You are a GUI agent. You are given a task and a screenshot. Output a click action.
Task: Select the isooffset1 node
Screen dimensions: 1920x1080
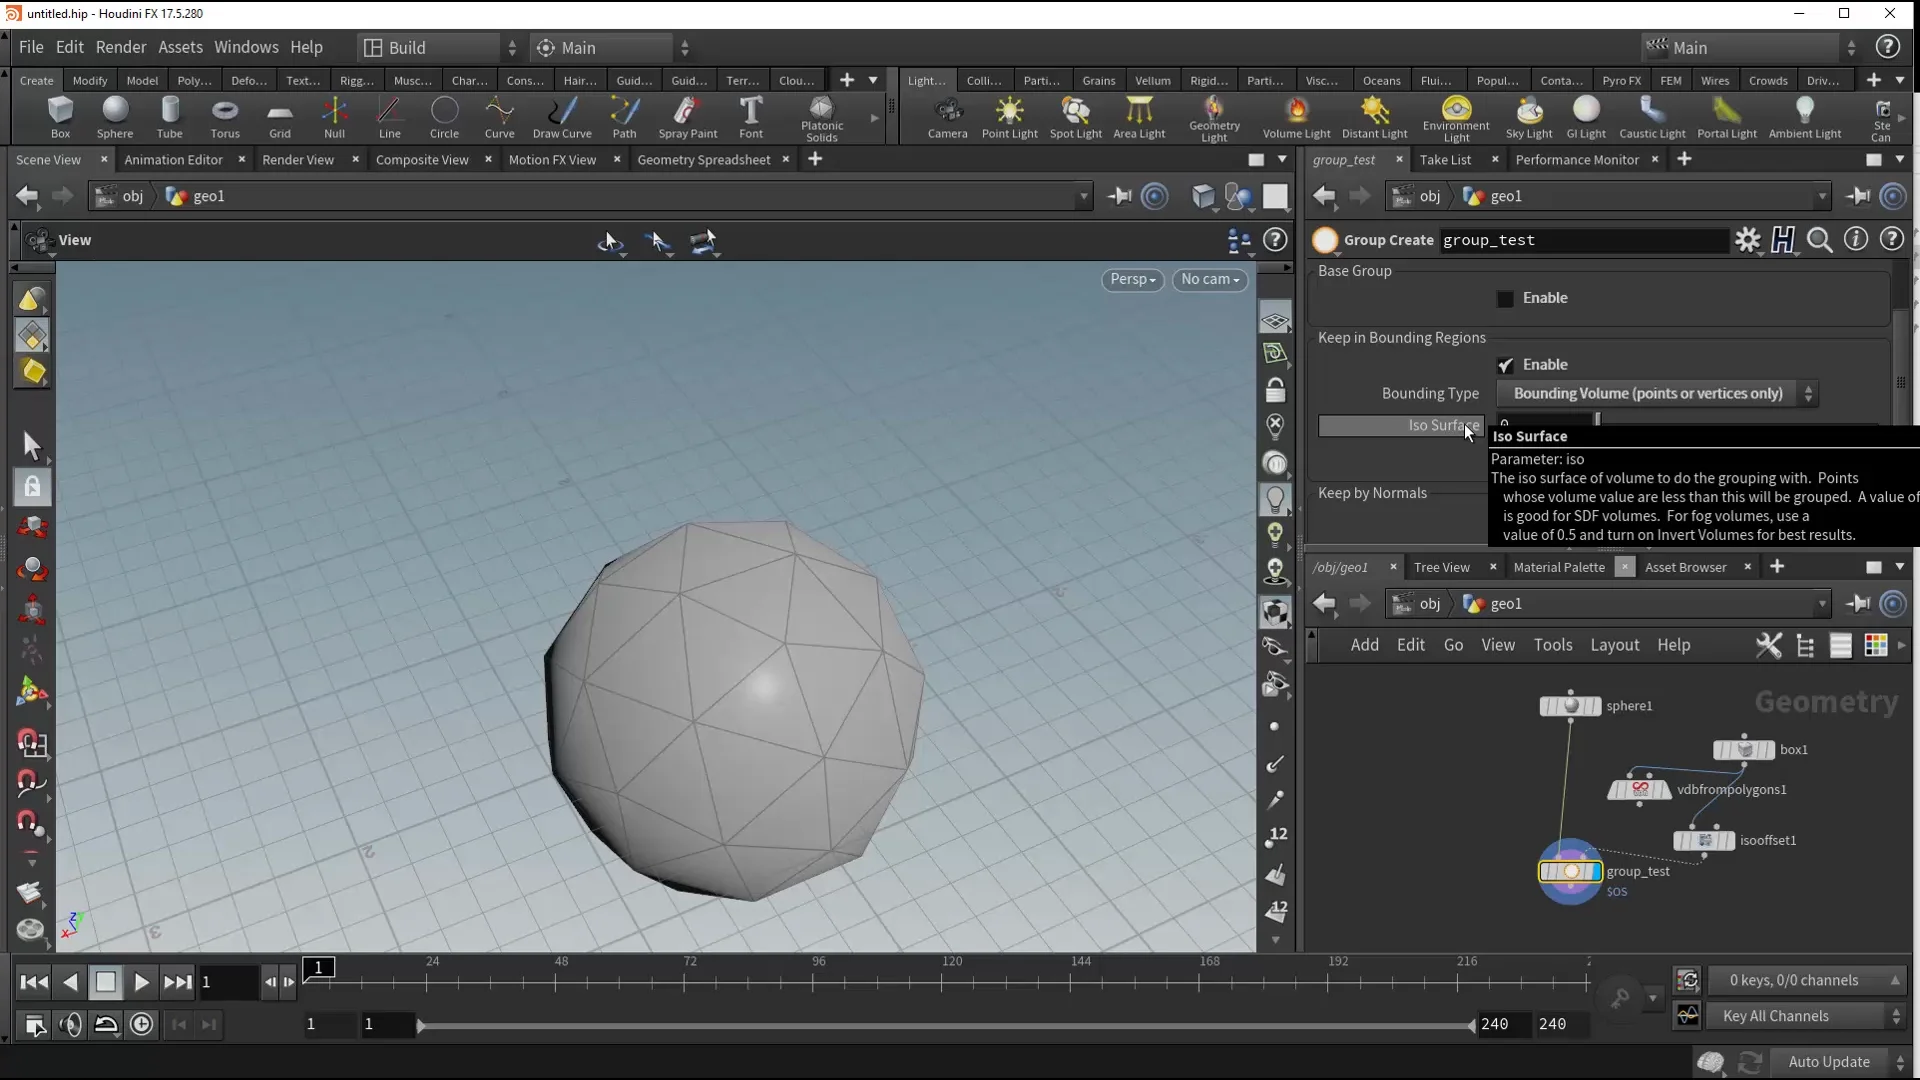tap(1704, 841)
